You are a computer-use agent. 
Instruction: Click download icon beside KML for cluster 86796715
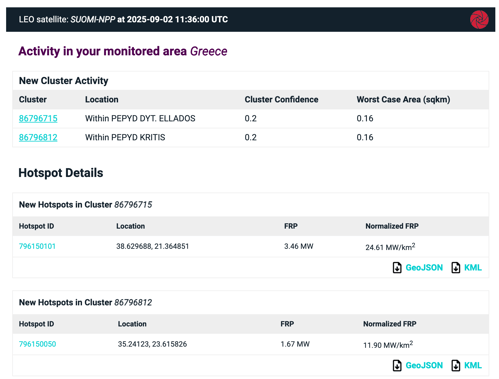[x=455, y=267]
